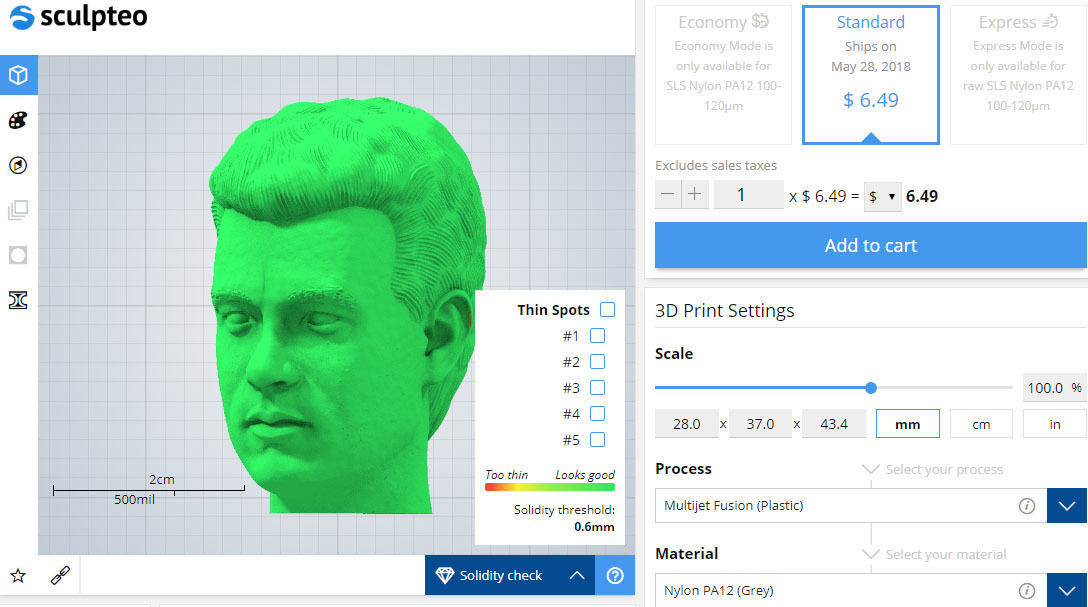Viewport: 1088px width, 607px height.
Task: Click Add to cart
Action: pos(871,245)
